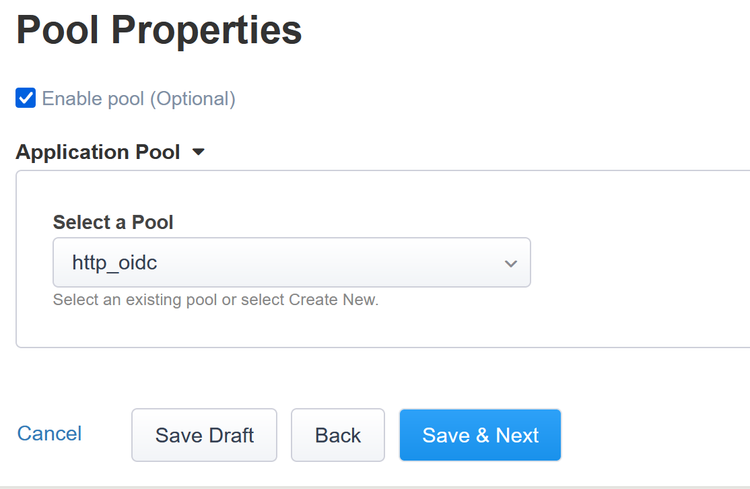The image size is (750, 489).
Task: Click the 'Enable pool (Optional)' label text
Action: [x=138, y=99]
